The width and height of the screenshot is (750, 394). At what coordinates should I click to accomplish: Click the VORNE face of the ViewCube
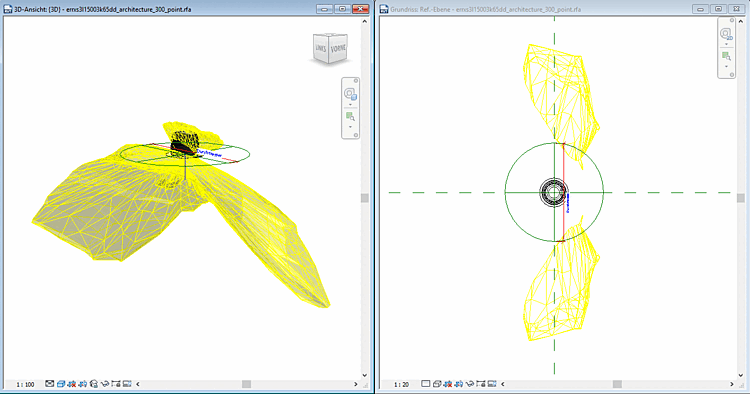coord(338,48)
